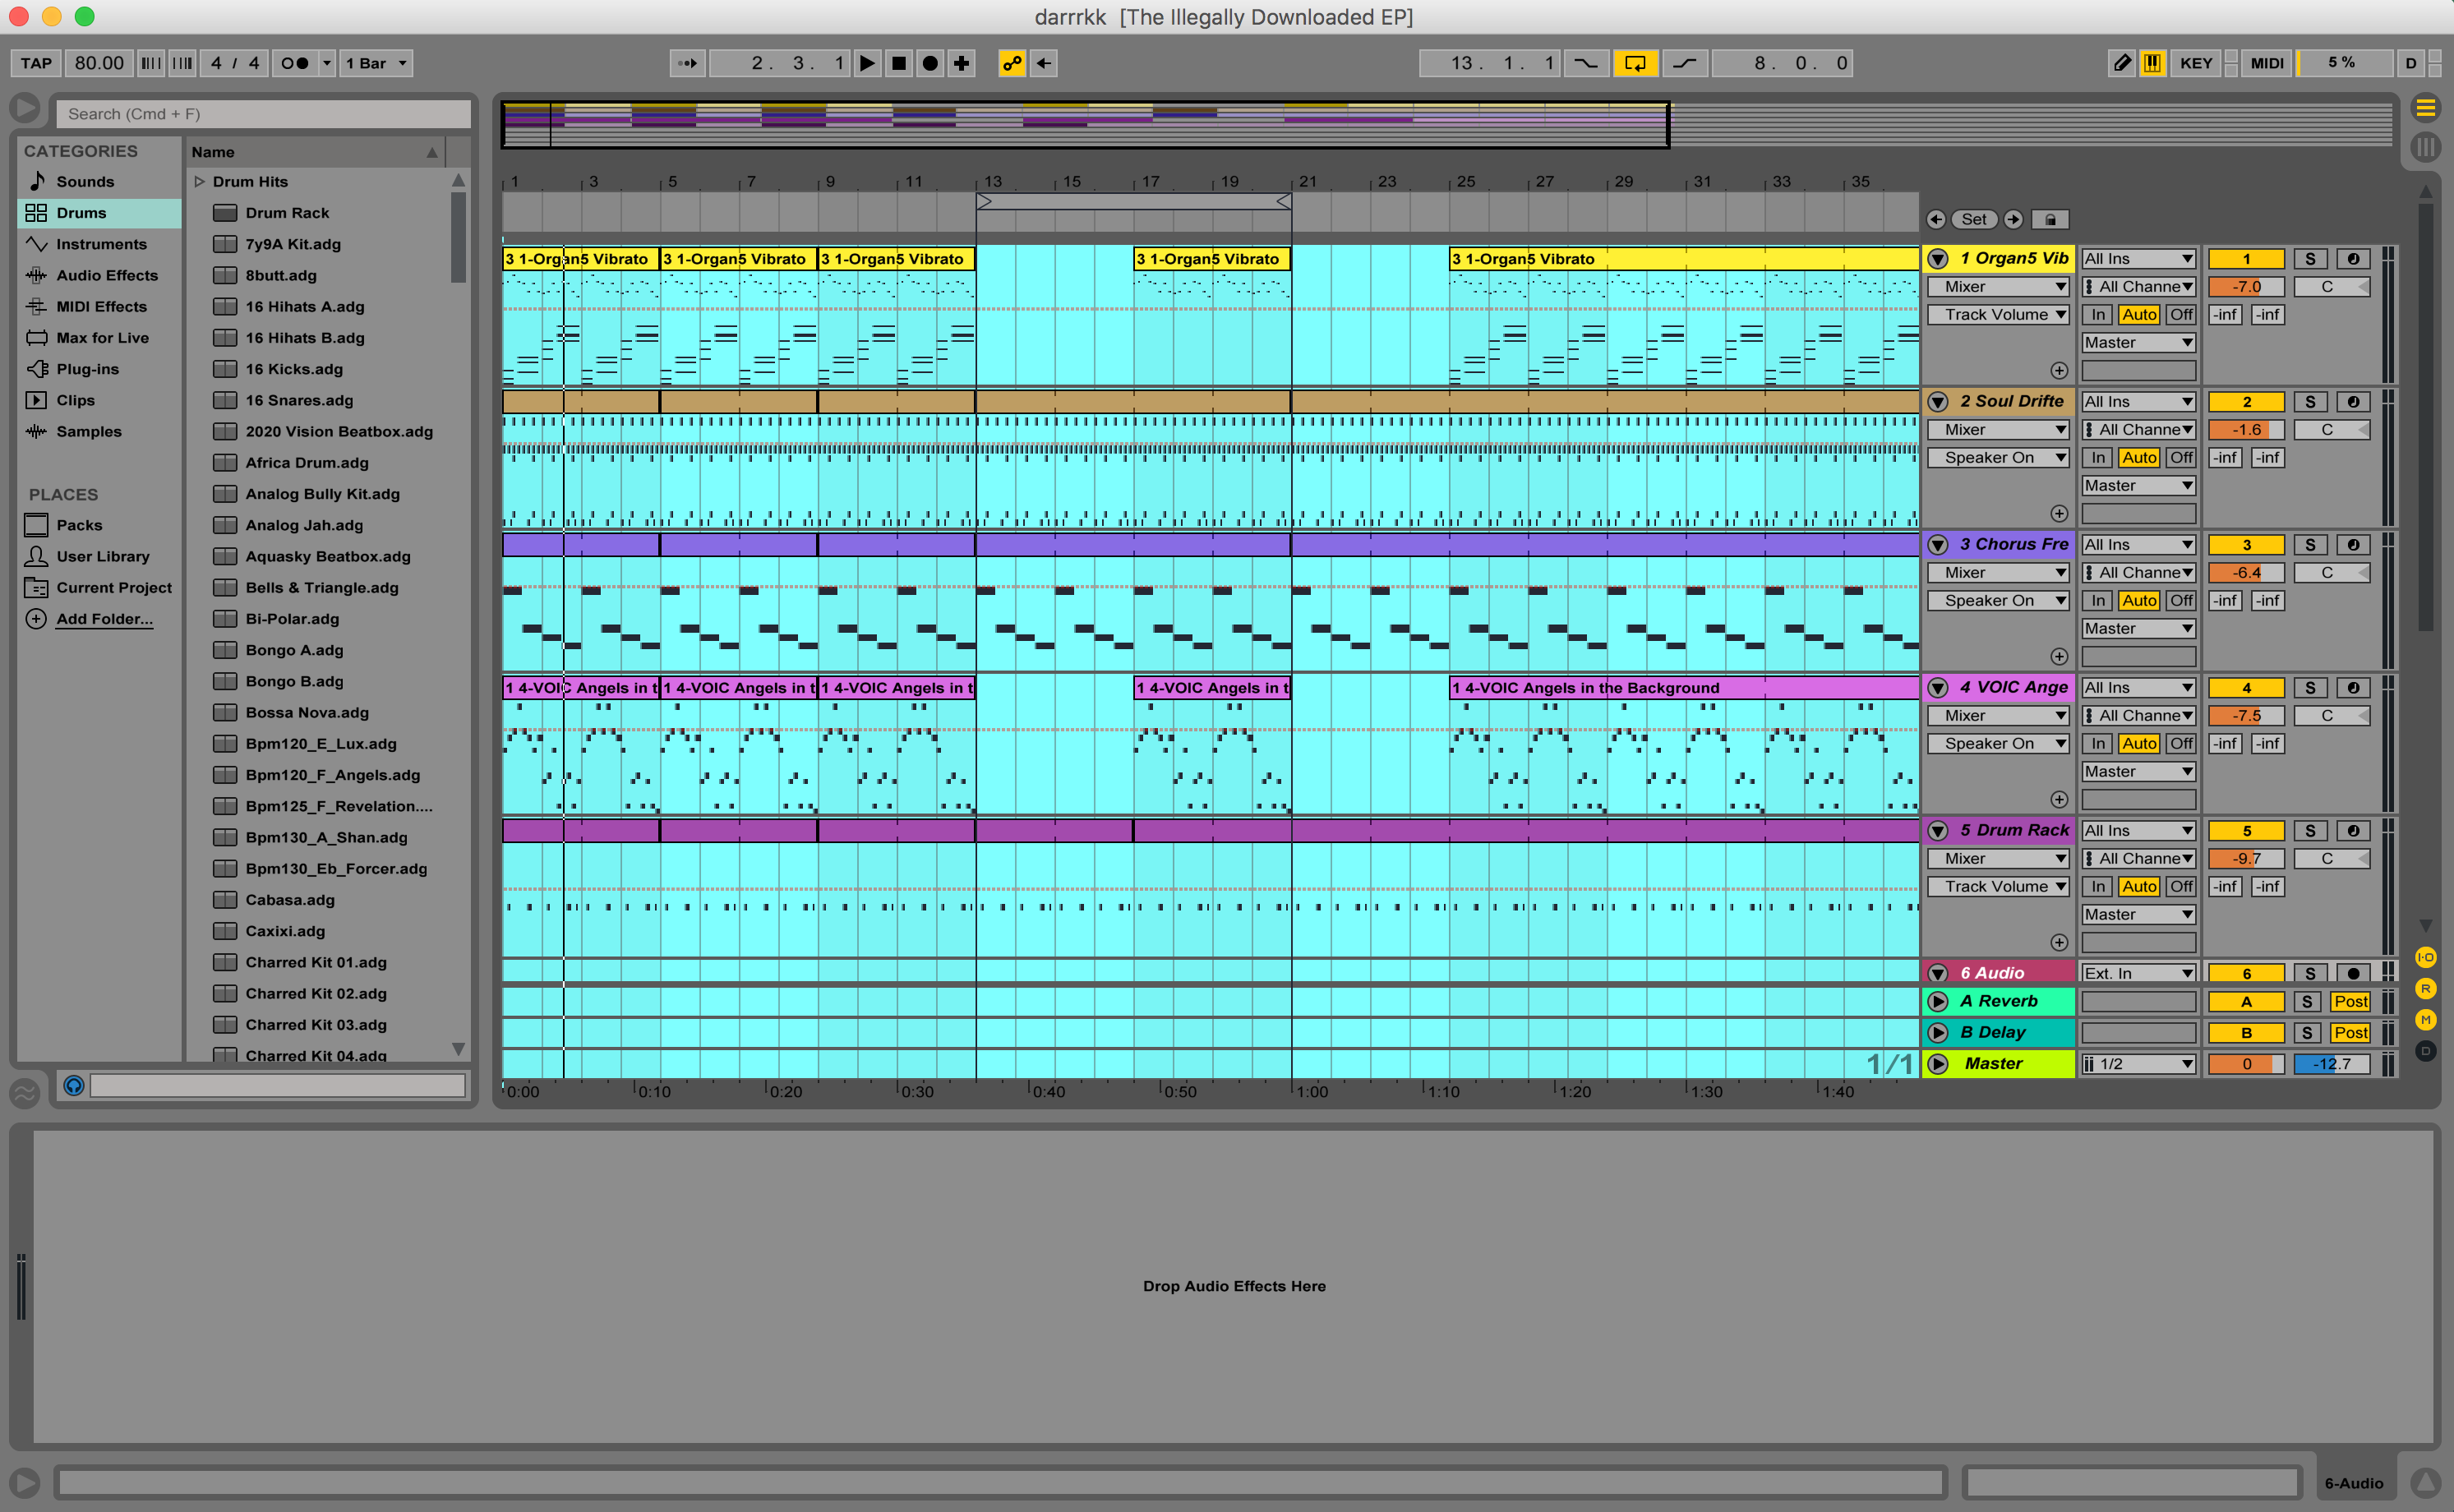Screen dimensions: 2454x1512
Task: Enable draw mode with the pencil icon
Action: [2122, 63]
